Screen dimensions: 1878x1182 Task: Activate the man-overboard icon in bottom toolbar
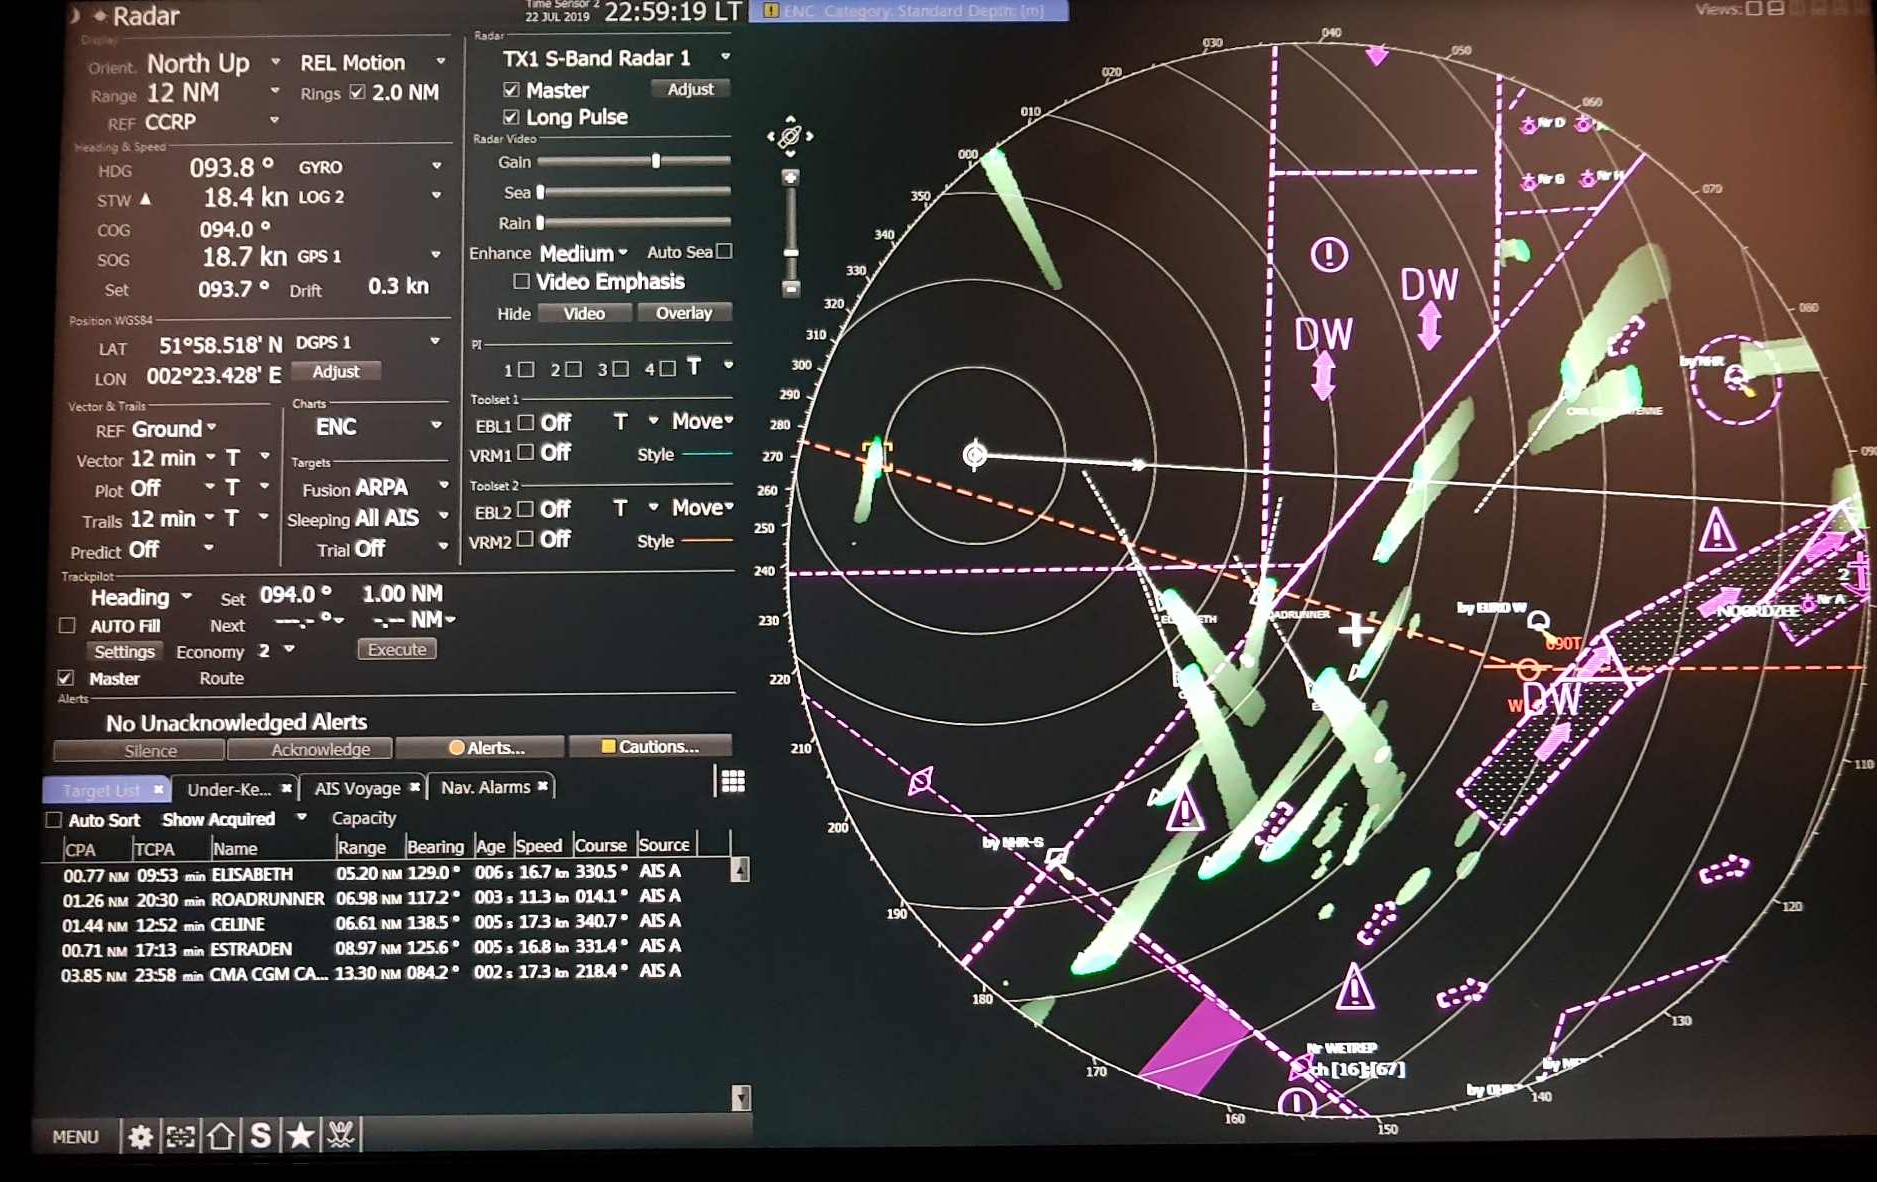pos(338,1136)
